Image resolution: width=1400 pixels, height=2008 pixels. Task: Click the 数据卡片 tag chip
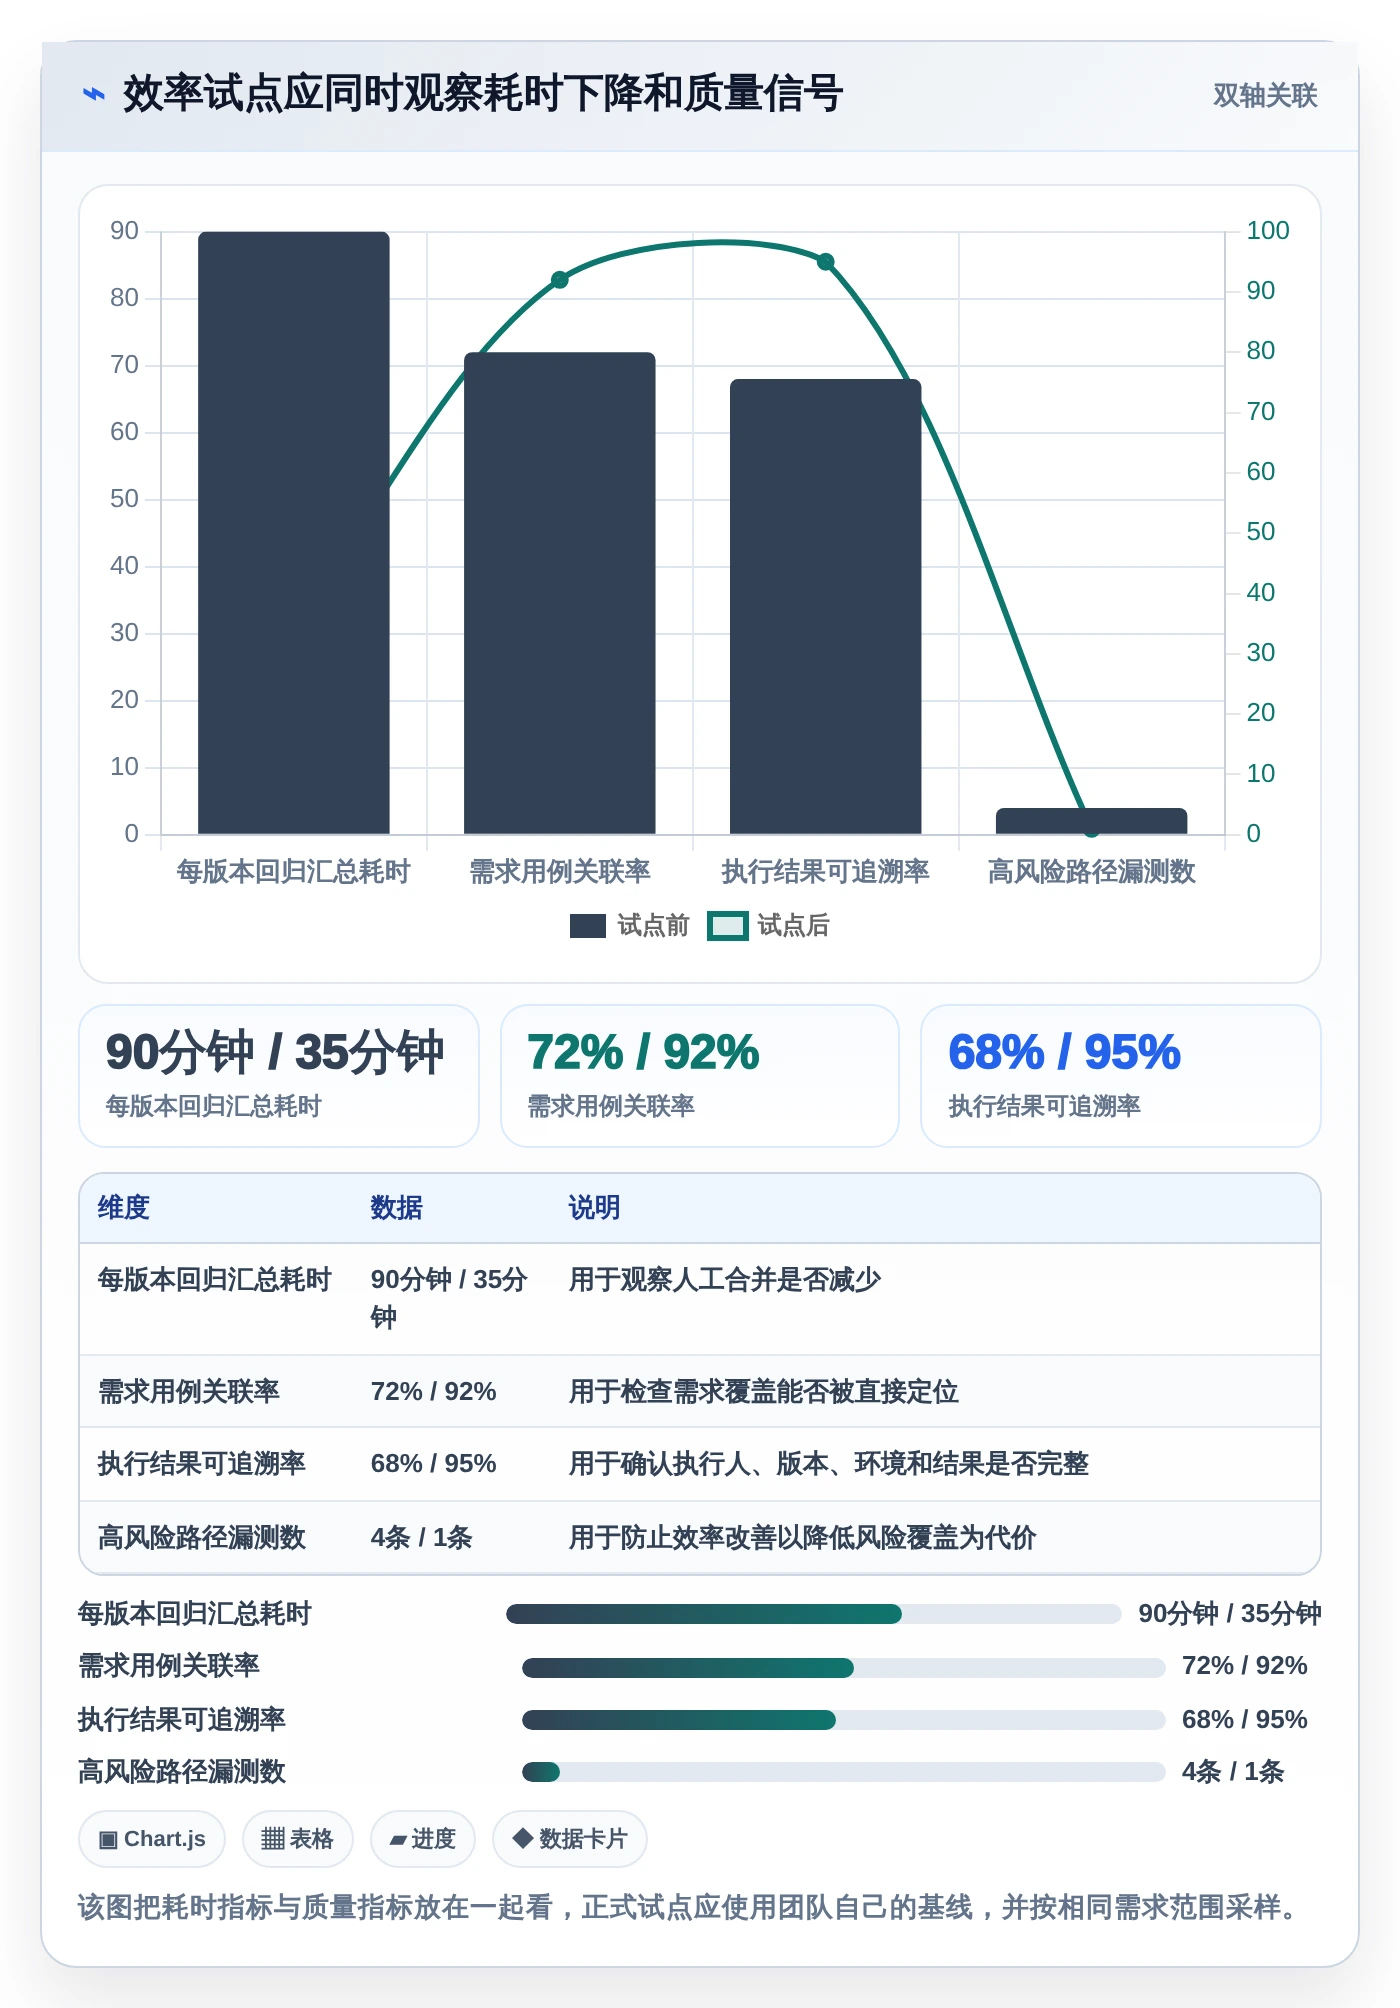(570, 1839)
